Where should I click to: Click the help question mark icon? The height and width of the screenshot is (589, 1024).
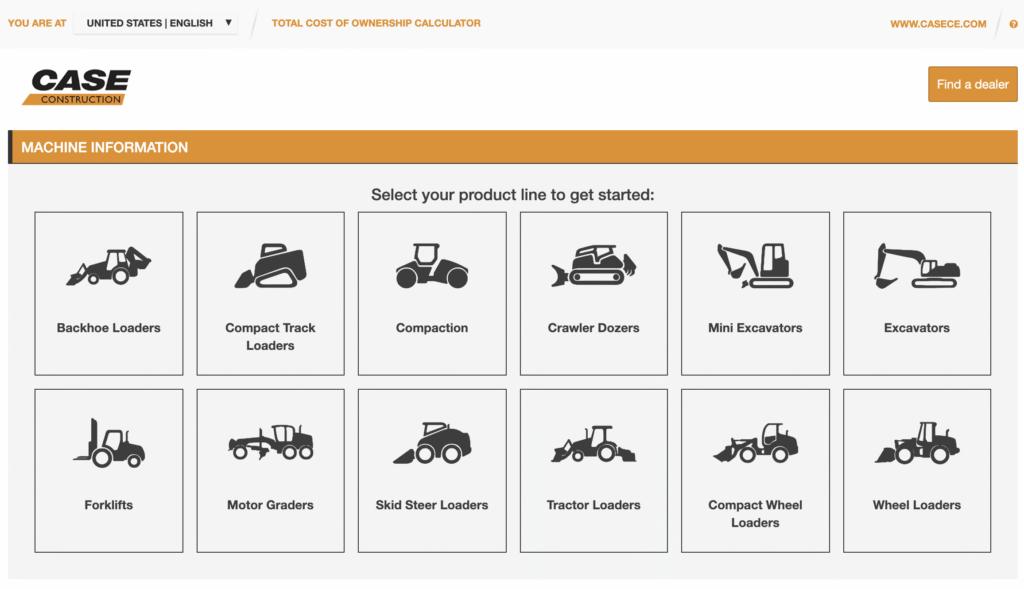pos(1013,24)
